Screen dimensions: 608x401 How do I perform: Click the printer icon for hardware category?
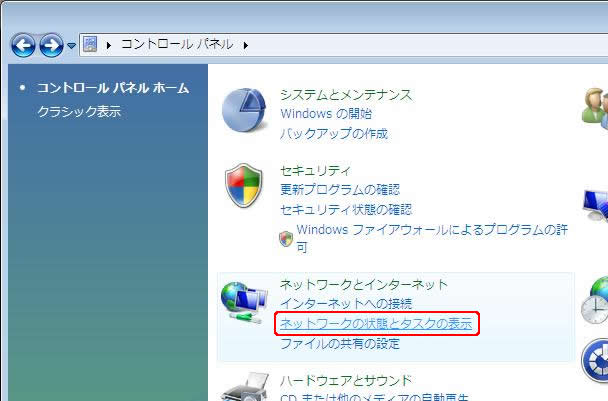(246, 387)
